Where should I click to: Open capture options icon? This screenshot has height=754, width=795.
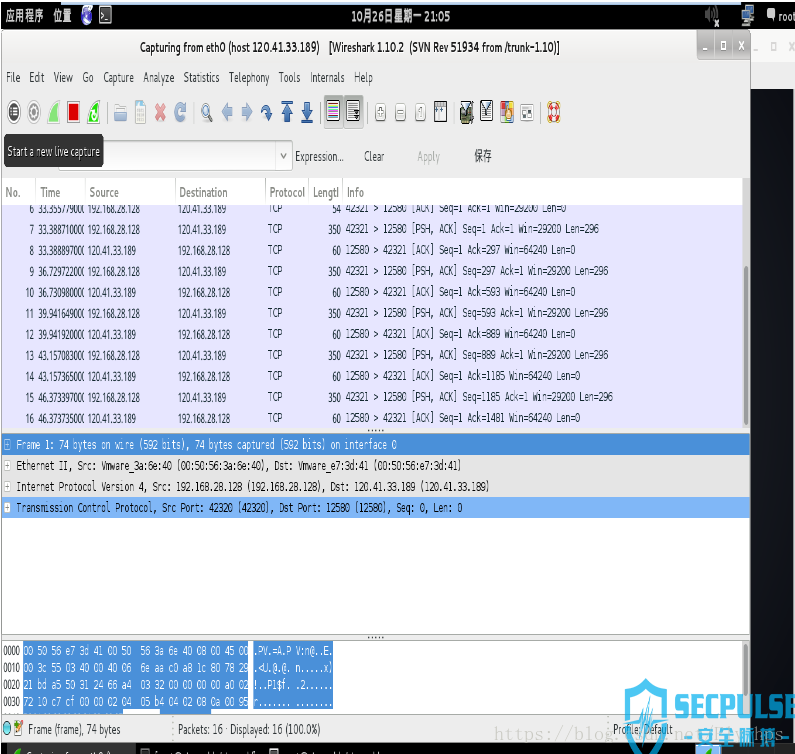[x=33, y=112]
